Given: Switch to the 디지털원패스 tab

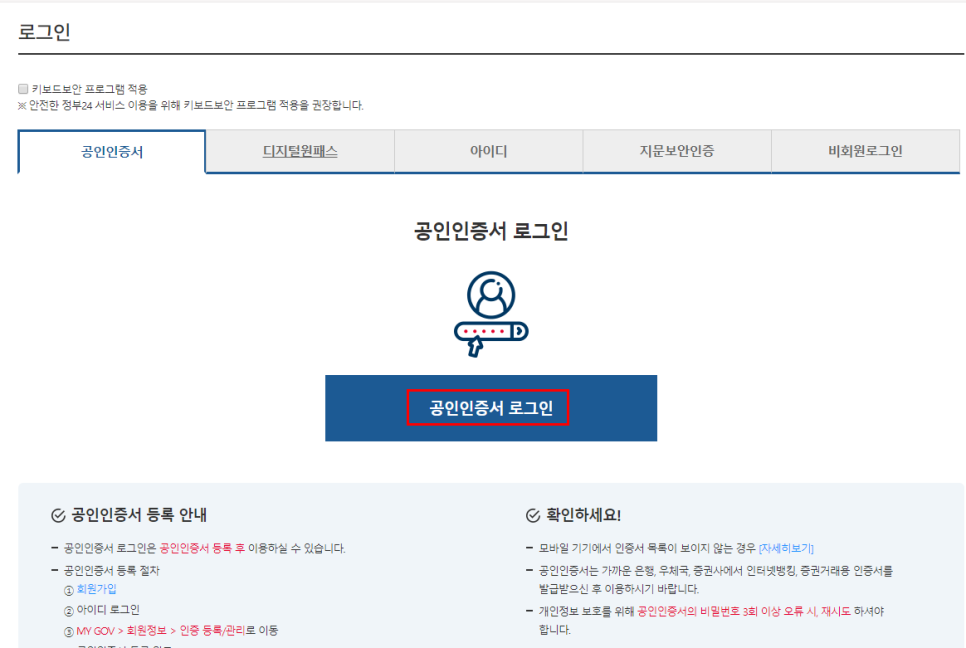Looking at the screenshot, I should point(300,151).
